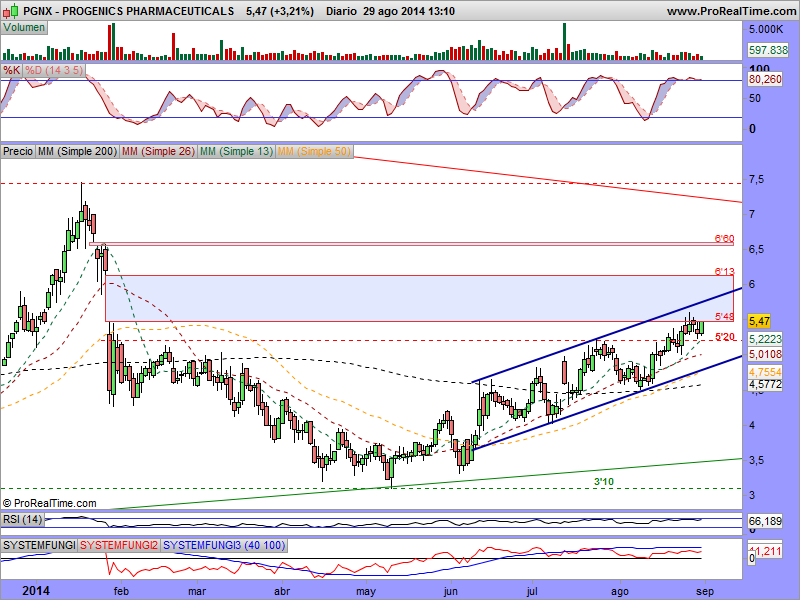Click the 6,5 price axis label

[x=756, y=249]
